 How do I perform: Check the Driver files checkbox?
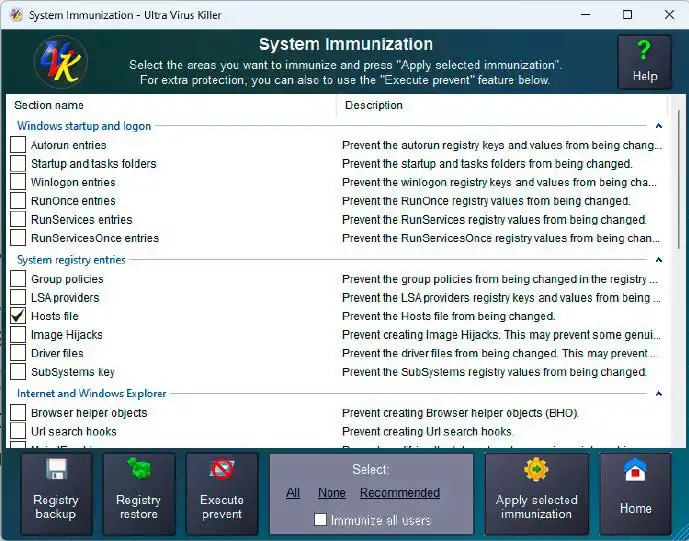coord(18,353)
